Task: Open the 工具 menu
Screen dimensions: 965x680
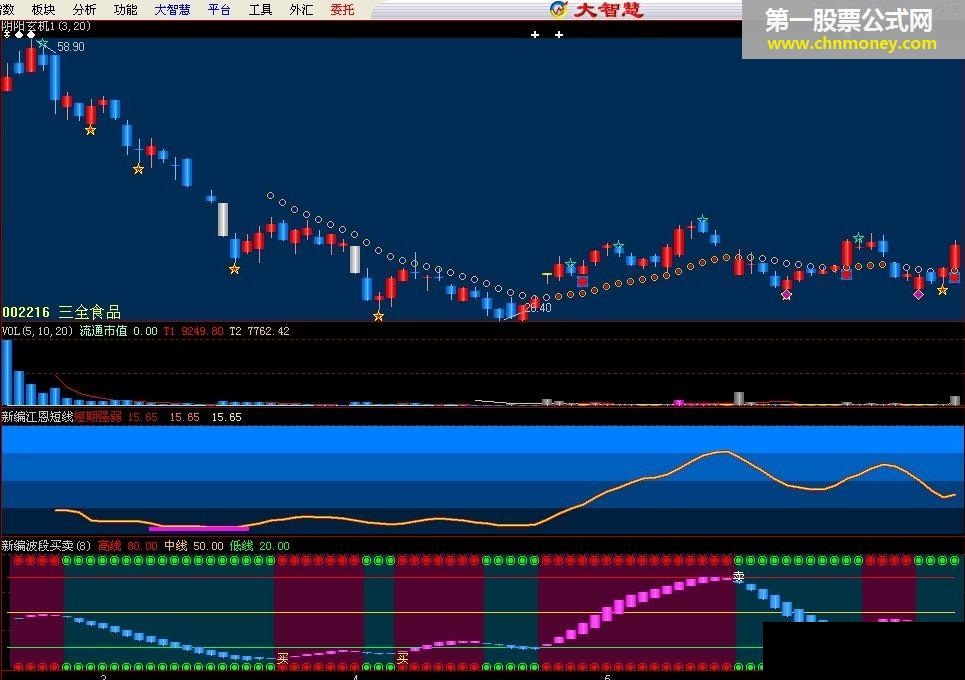Action: click(x=260, y=9)
